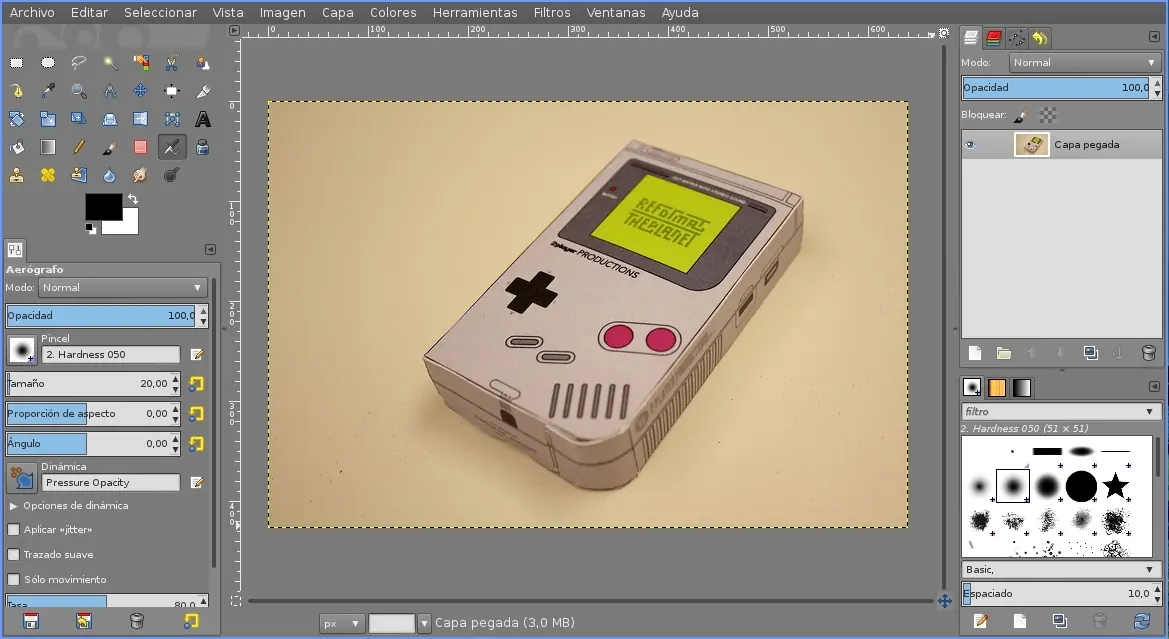
Task: Select the Bucket Fill tool
Action: pos(16,147)
